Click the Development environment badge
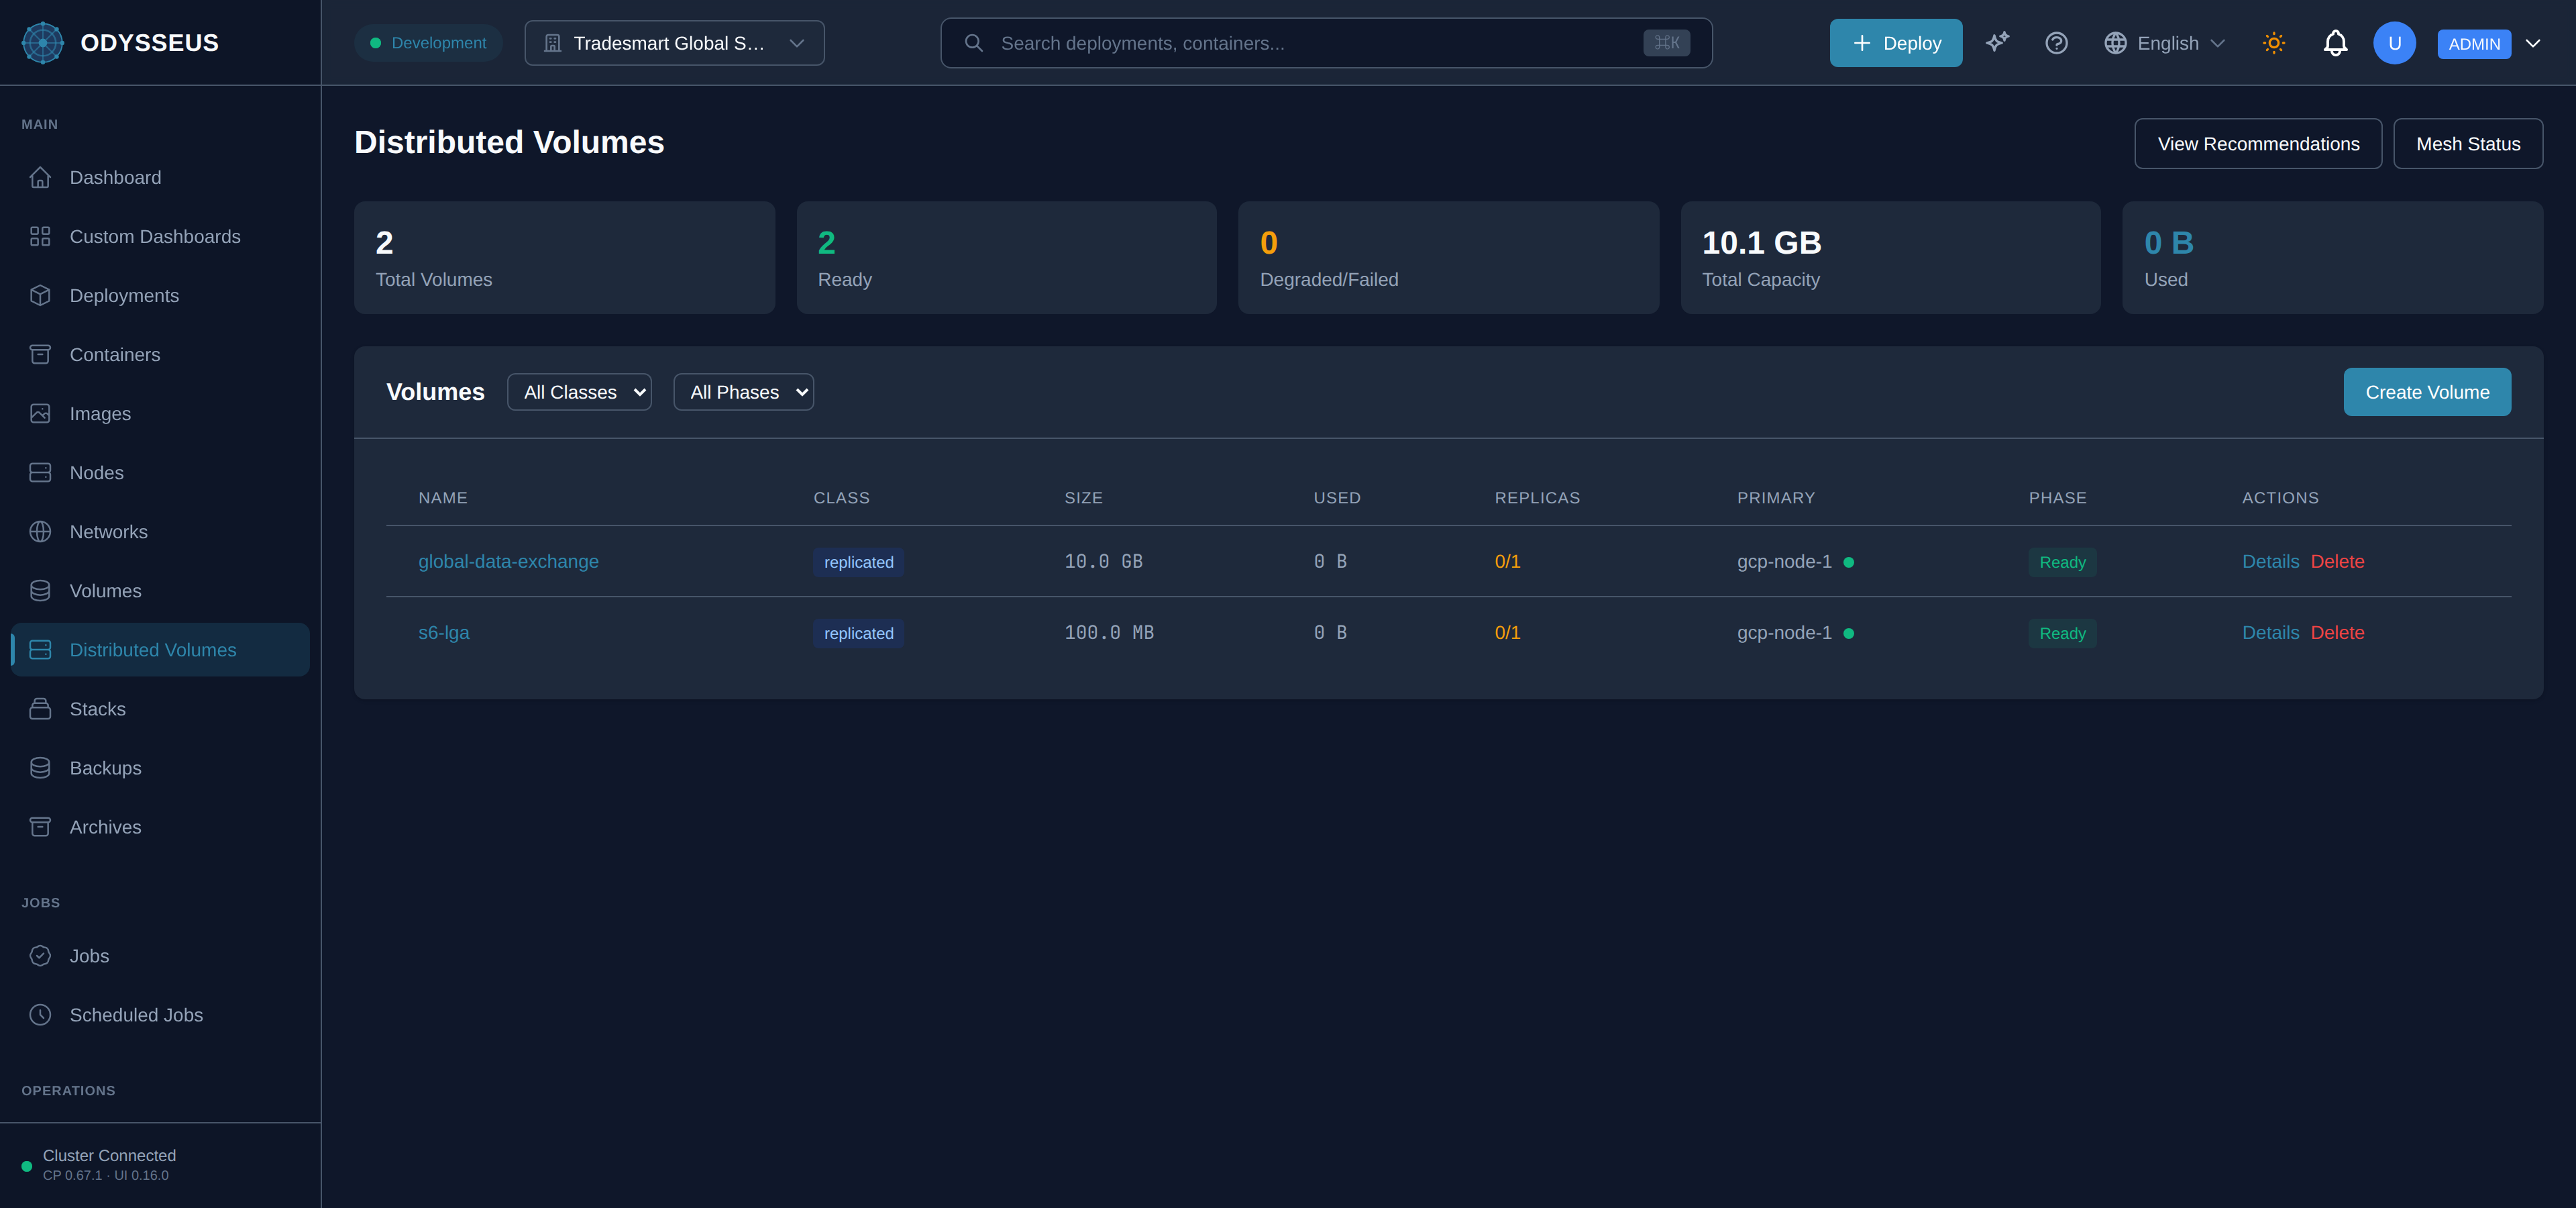Image resolution: width=2576 pixels, height=1208 pixels. (428, 43)
